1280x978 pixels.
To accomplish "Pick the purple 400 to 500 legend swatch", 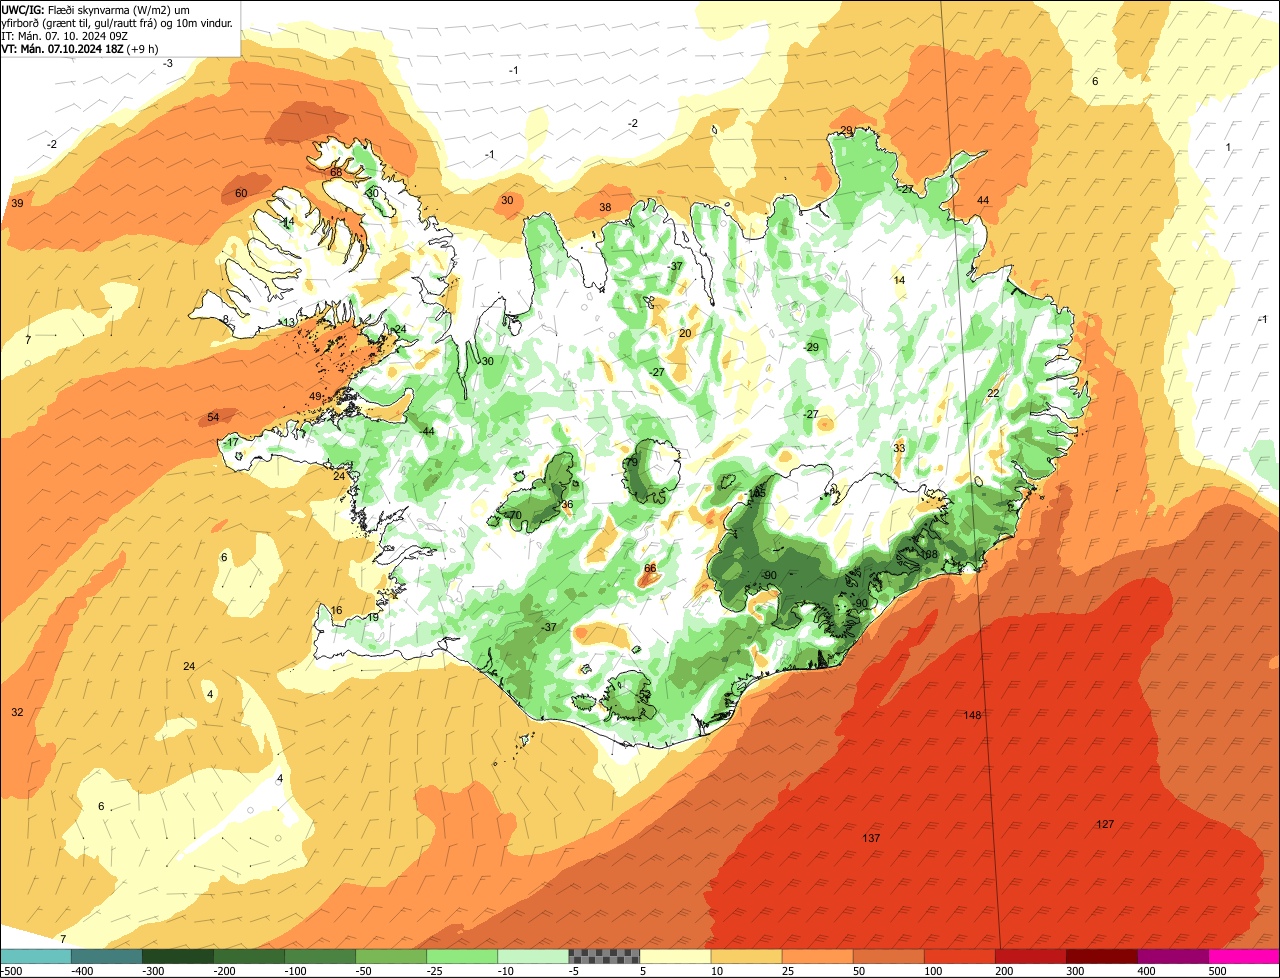I will coord(1173,956).
